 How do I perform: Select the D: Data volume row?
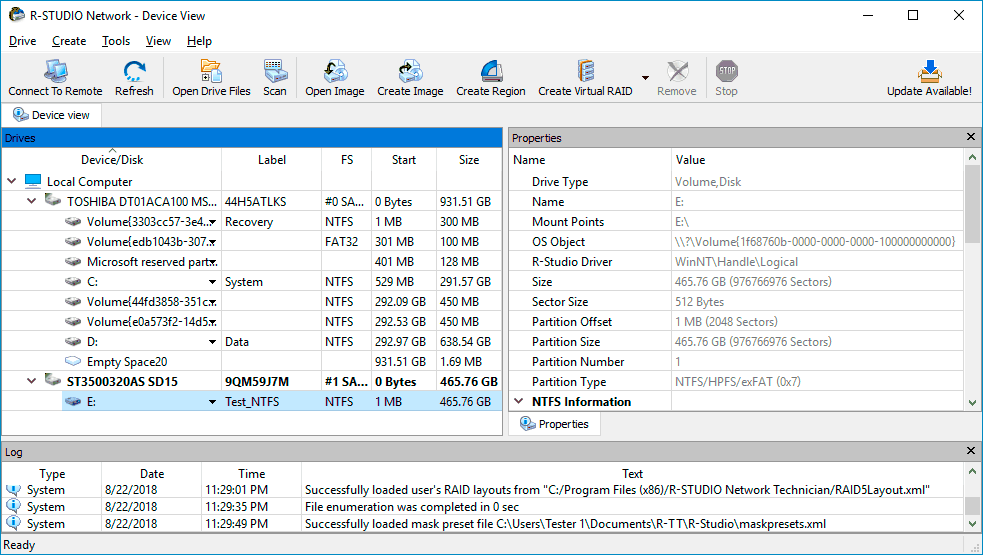pos(94,342)
